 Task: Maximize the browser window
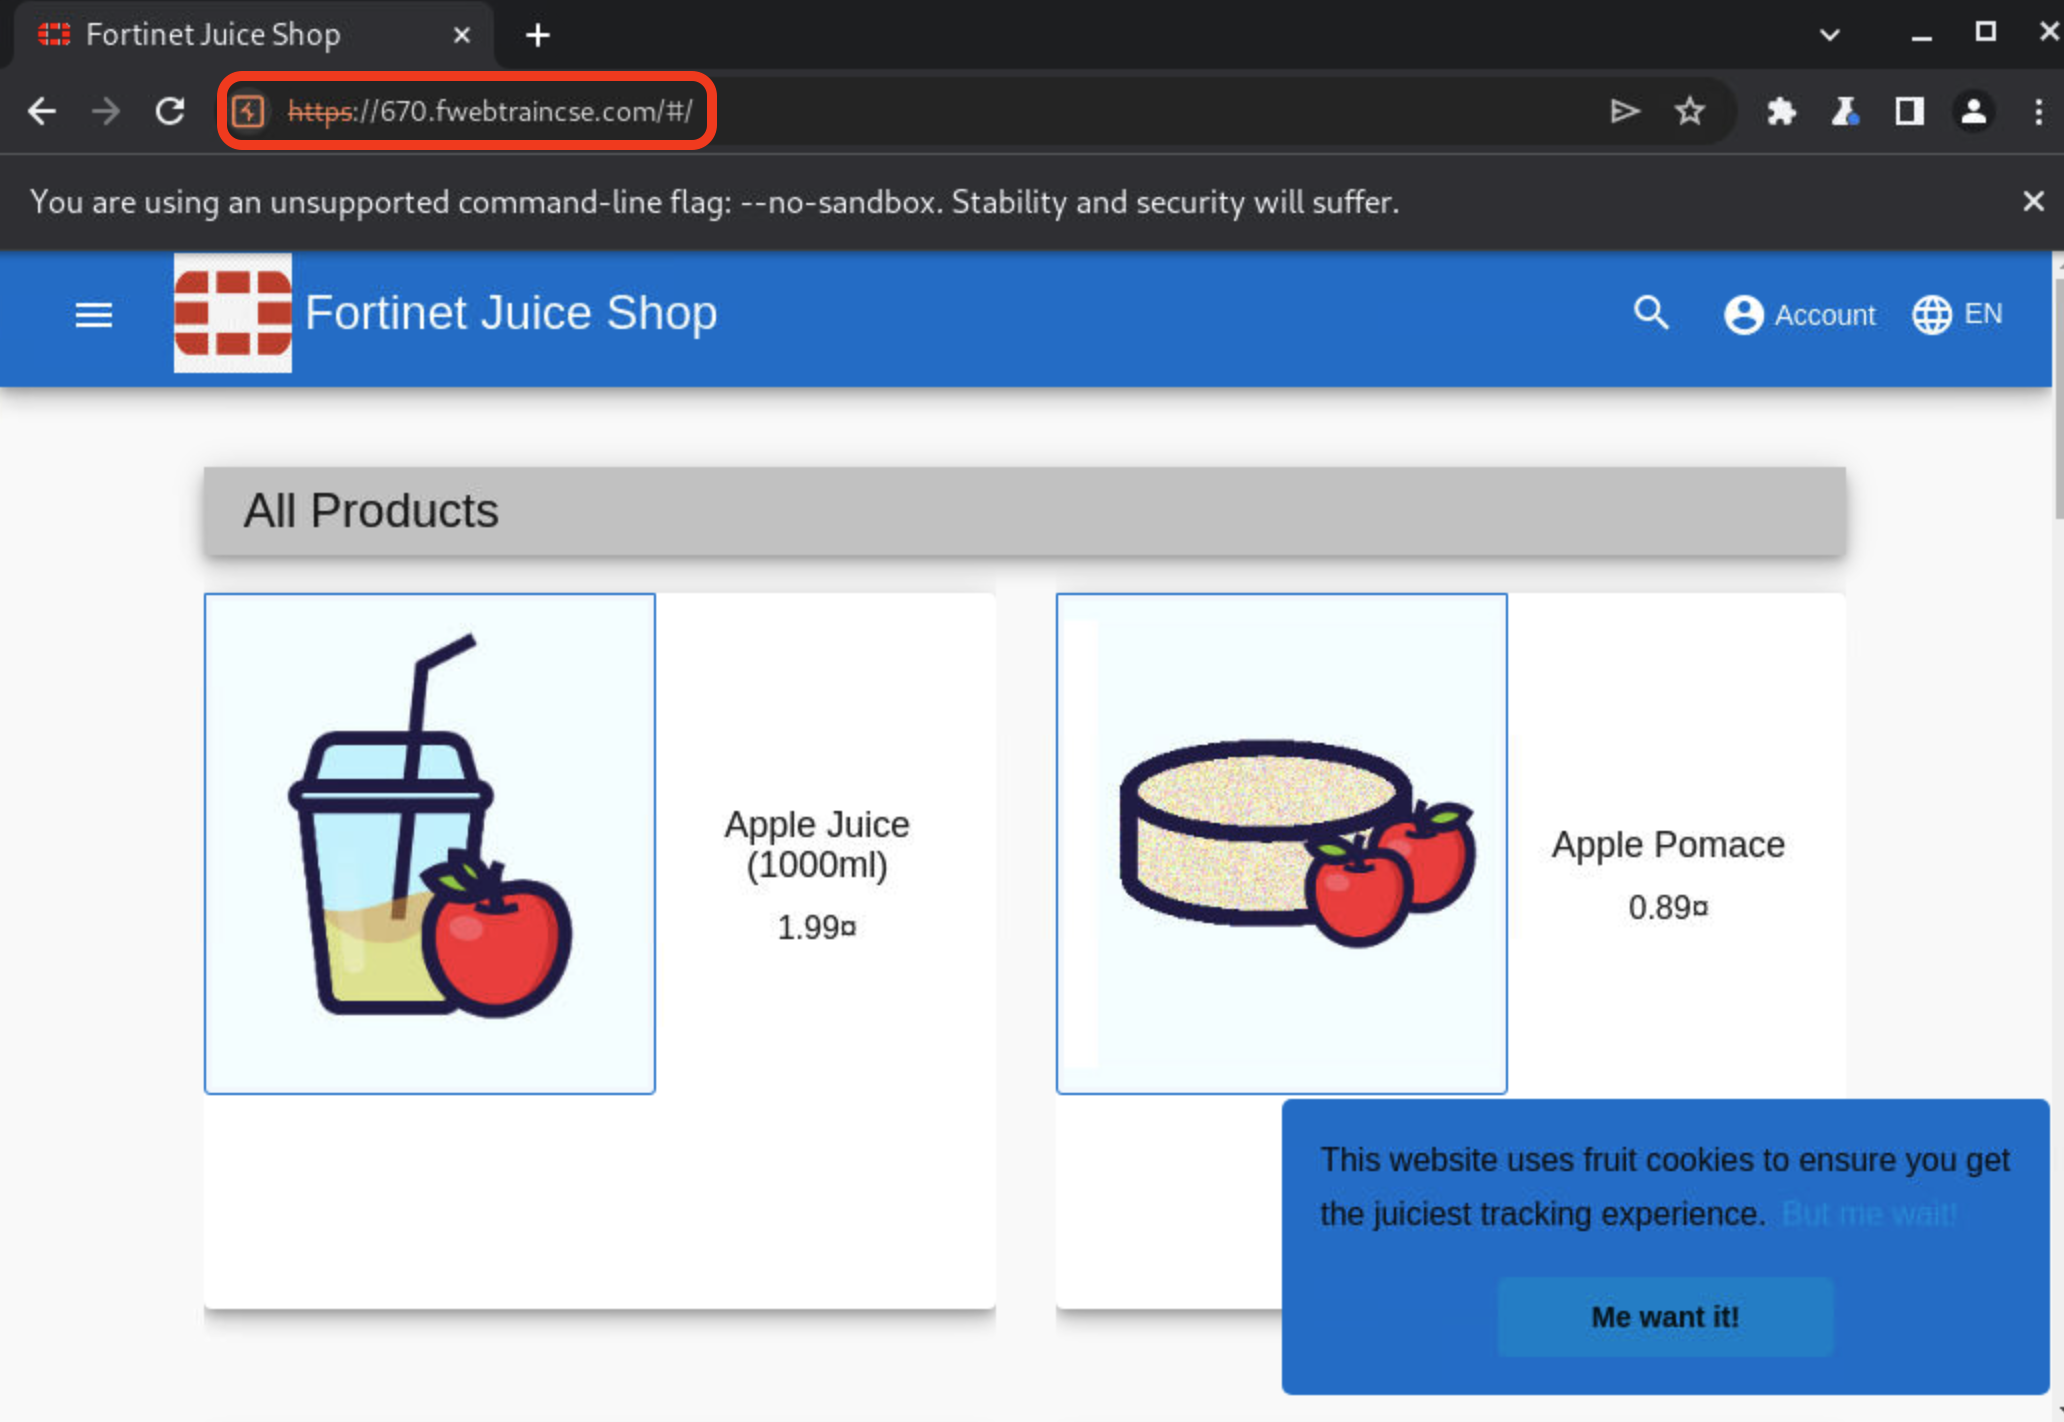click(1986, 32)
